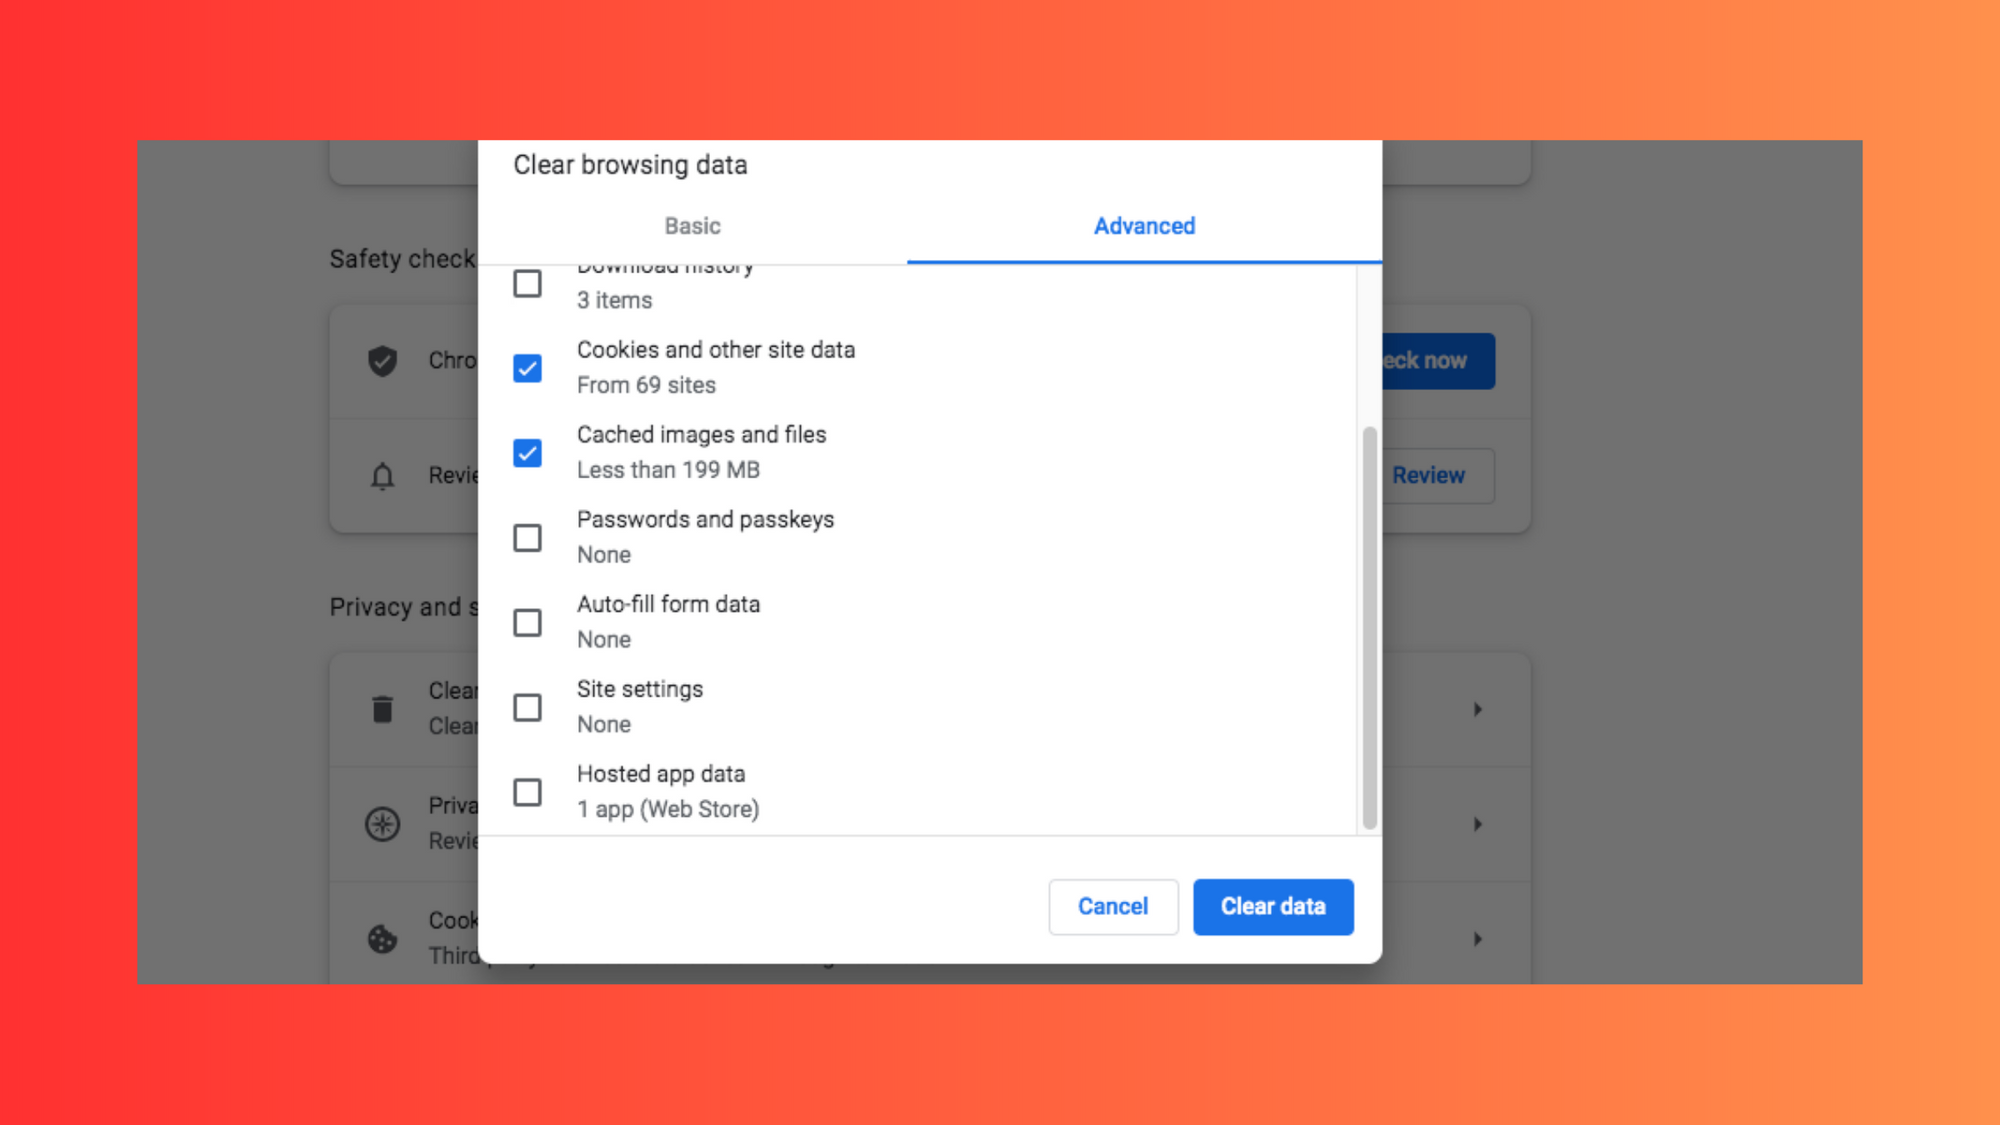Click the cookie icon in settings background

tap(382, 939)
